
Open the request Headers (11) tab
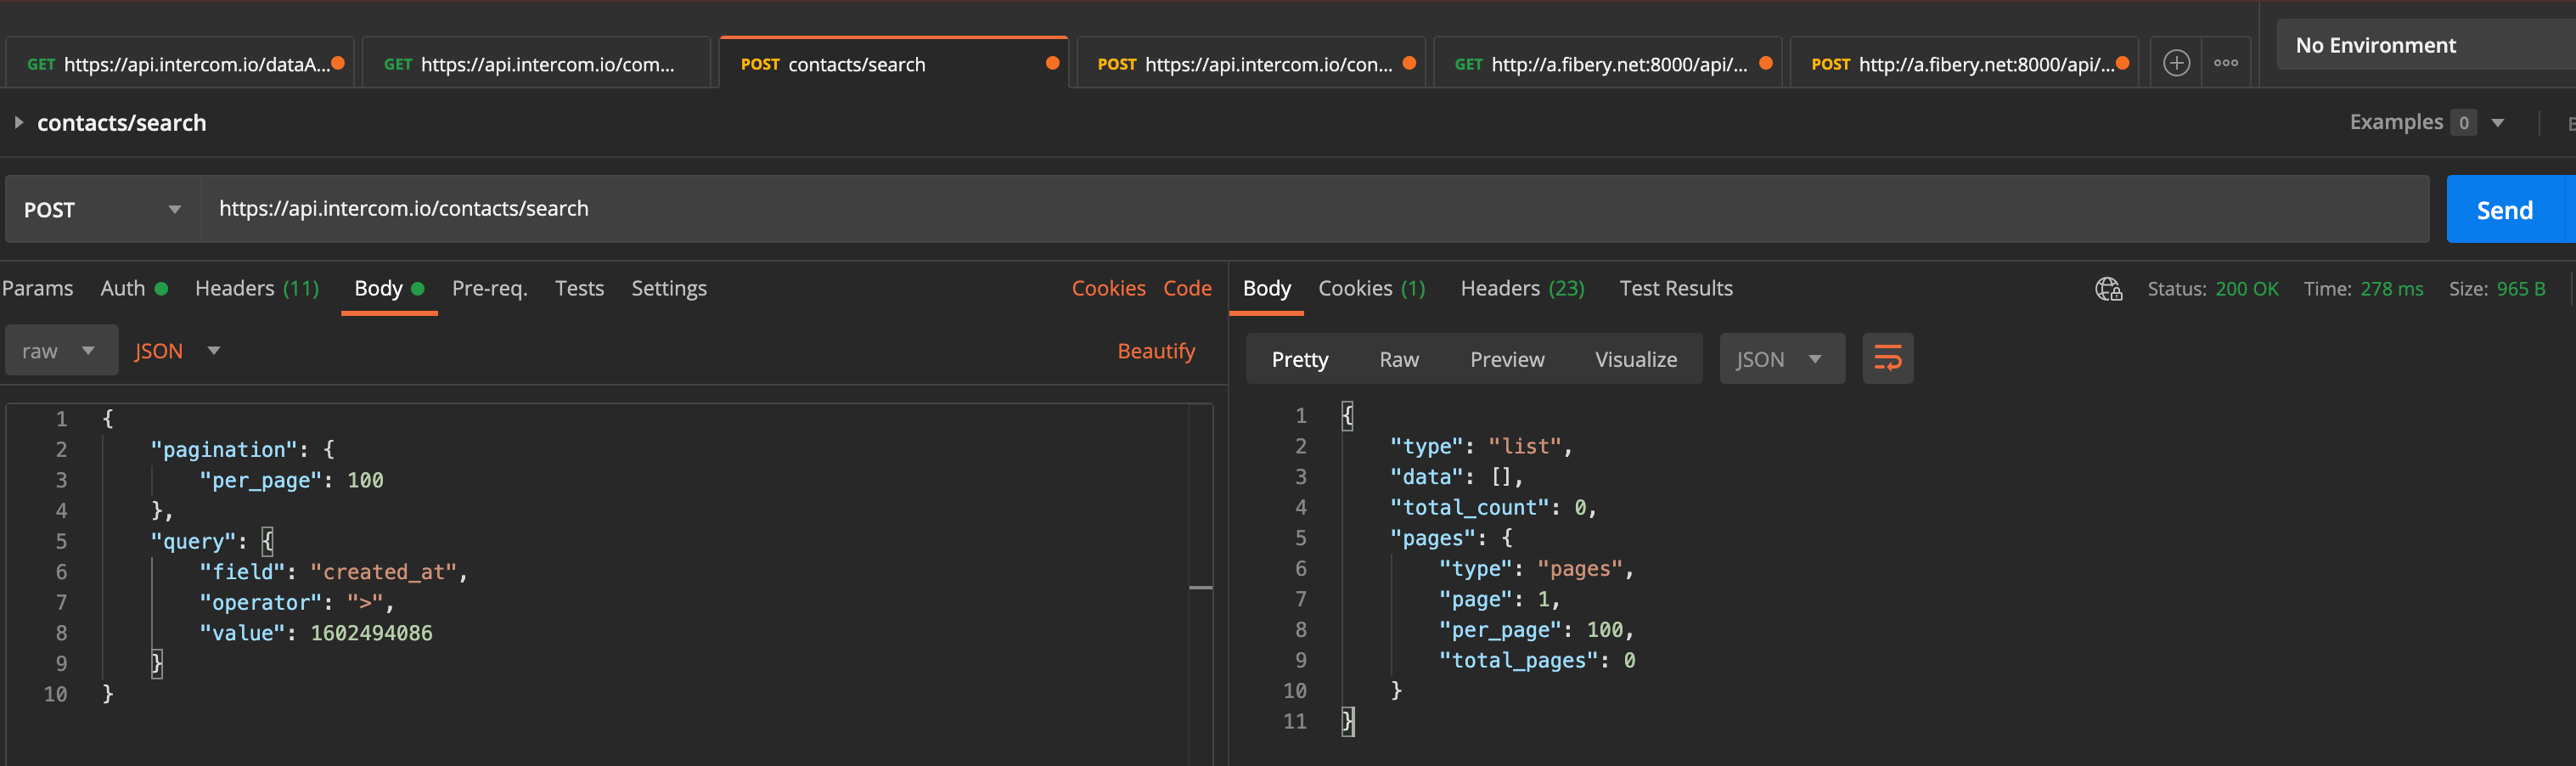point(257,288)
